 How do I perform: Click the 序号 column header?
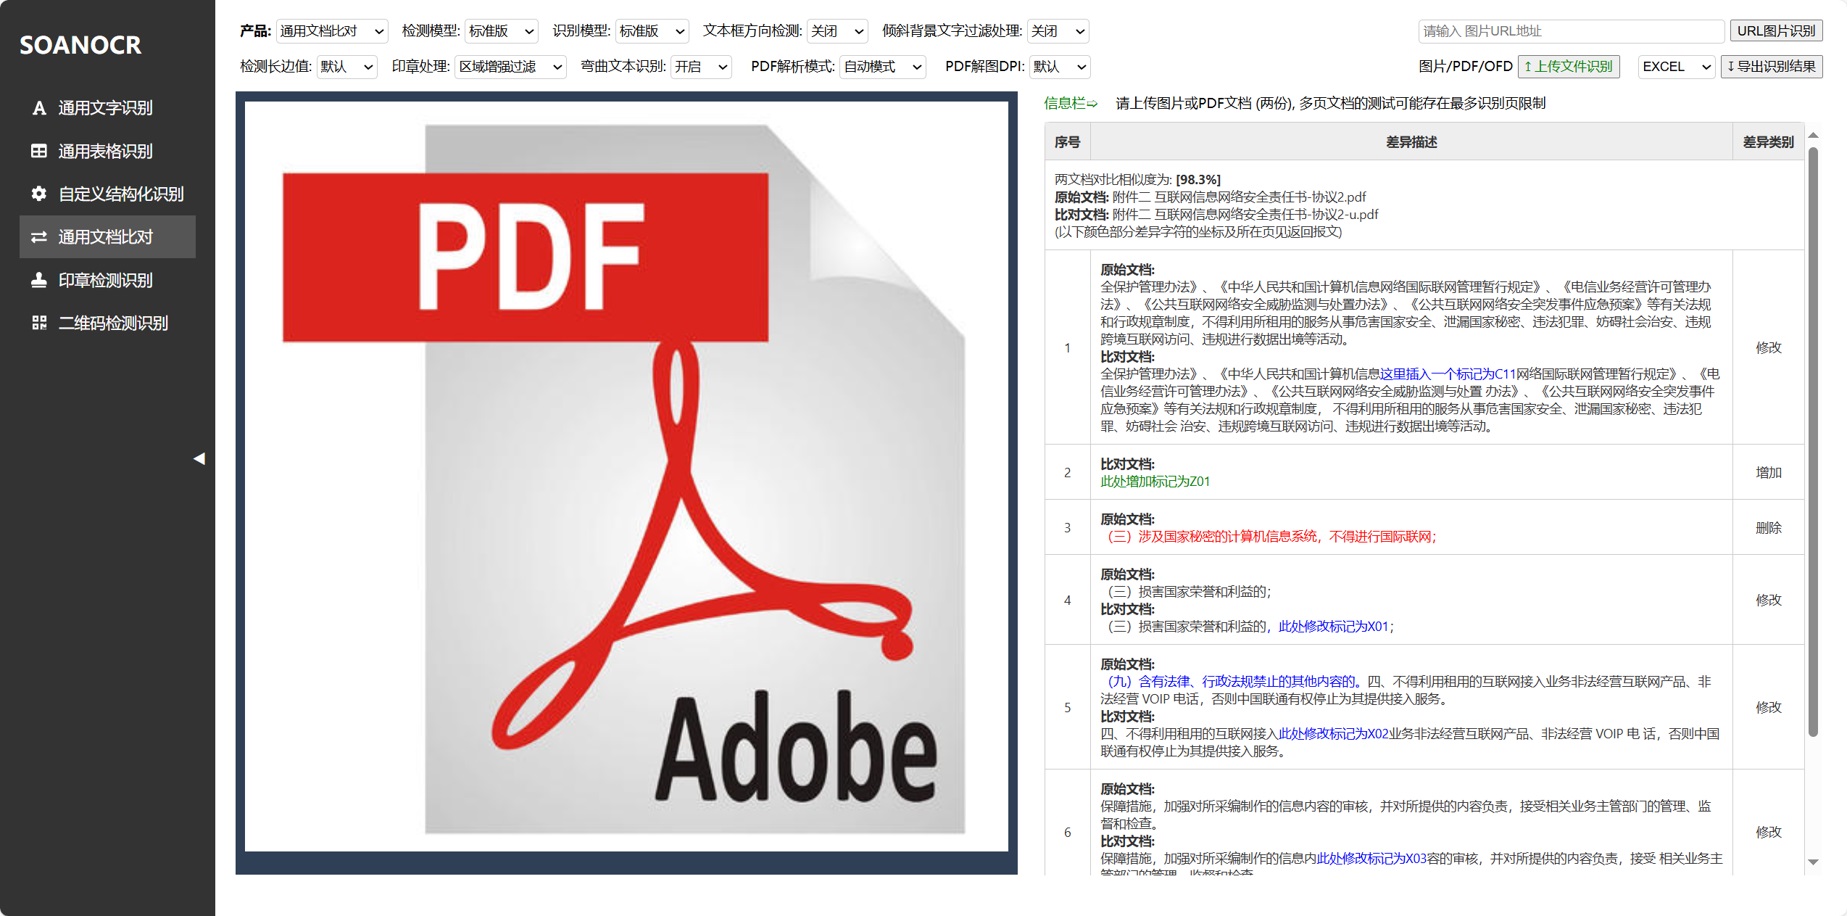(x=1067, y=142)
